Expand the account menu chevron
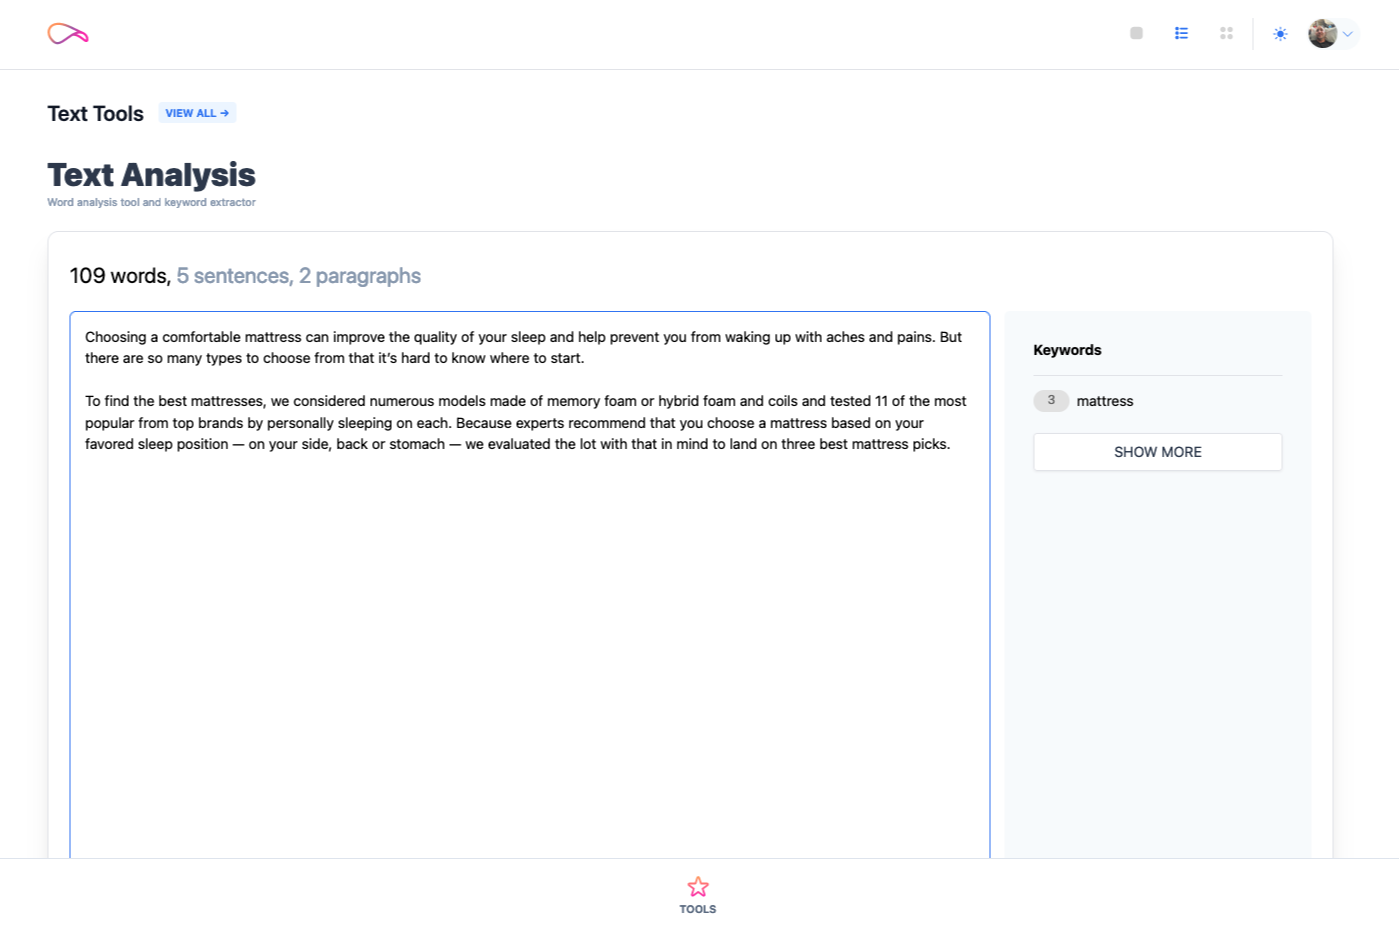Screen dimensions: 1399x931 (1348, 34)
